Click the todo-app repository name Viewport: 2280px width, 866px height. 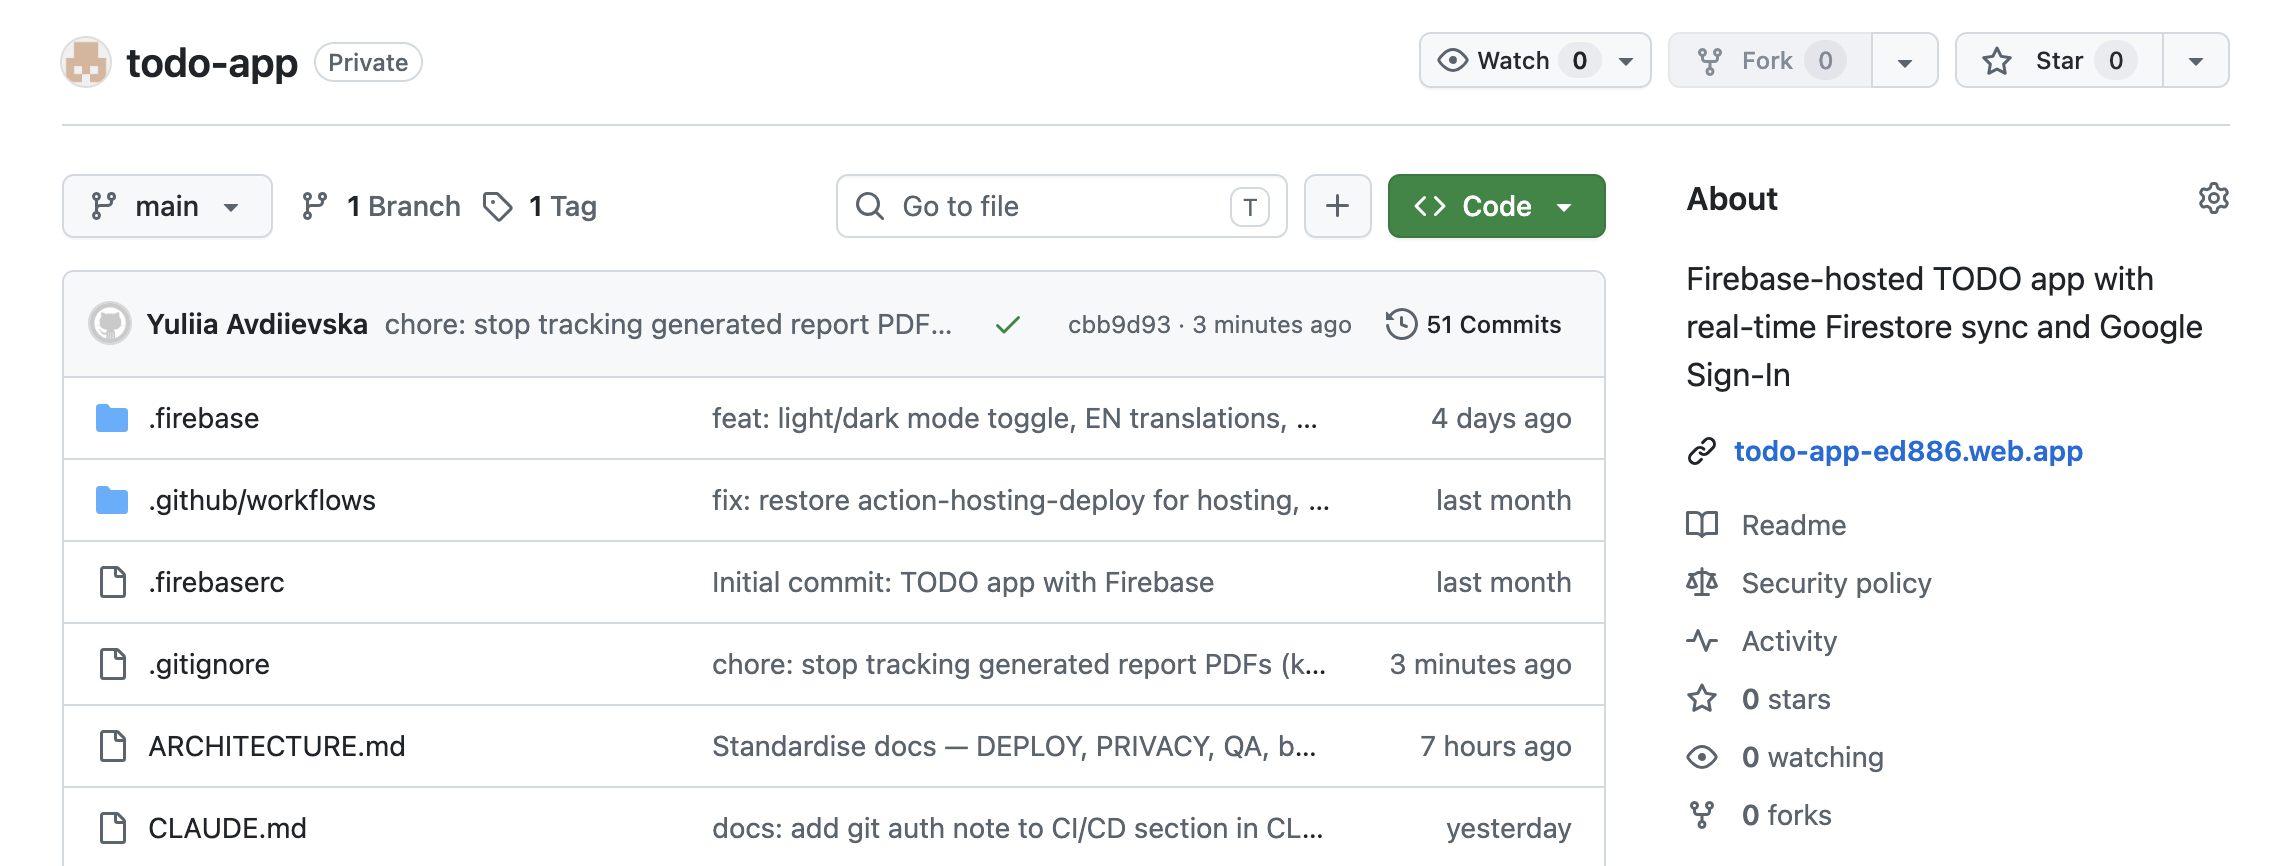coord(212,62)
